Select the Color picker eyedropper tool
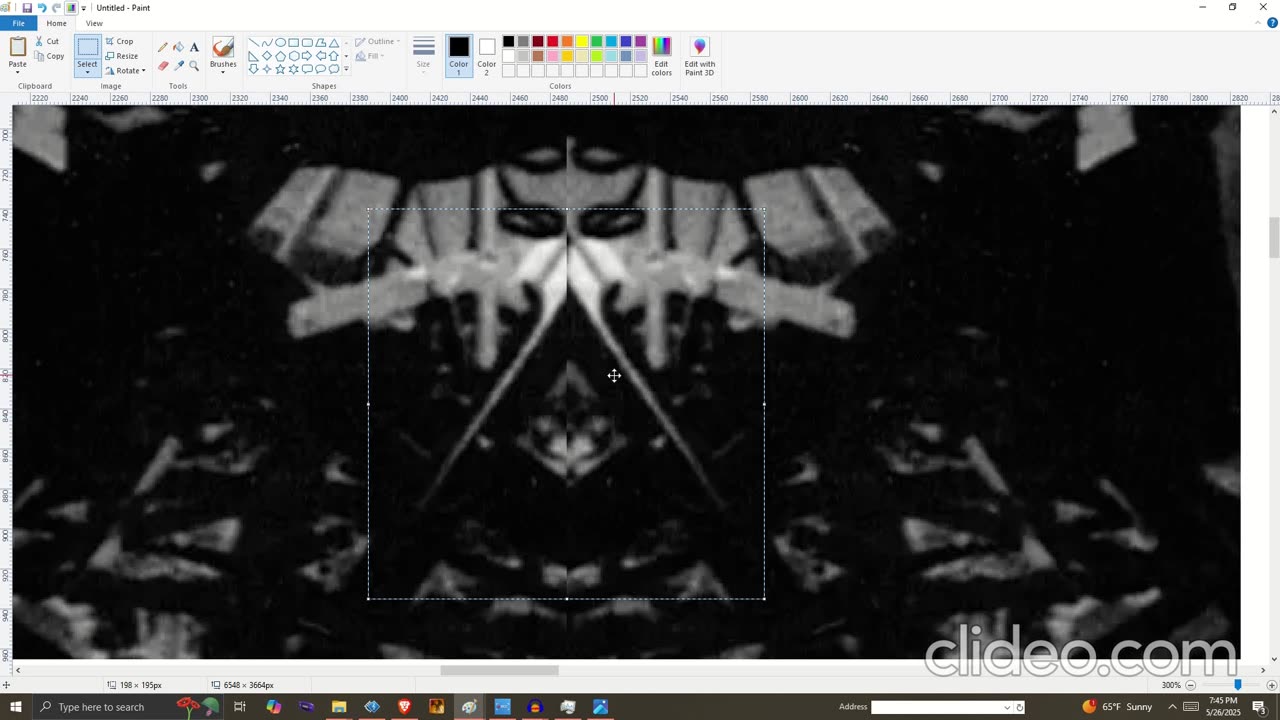This screenshot has width=1280, height=720. 179,66
